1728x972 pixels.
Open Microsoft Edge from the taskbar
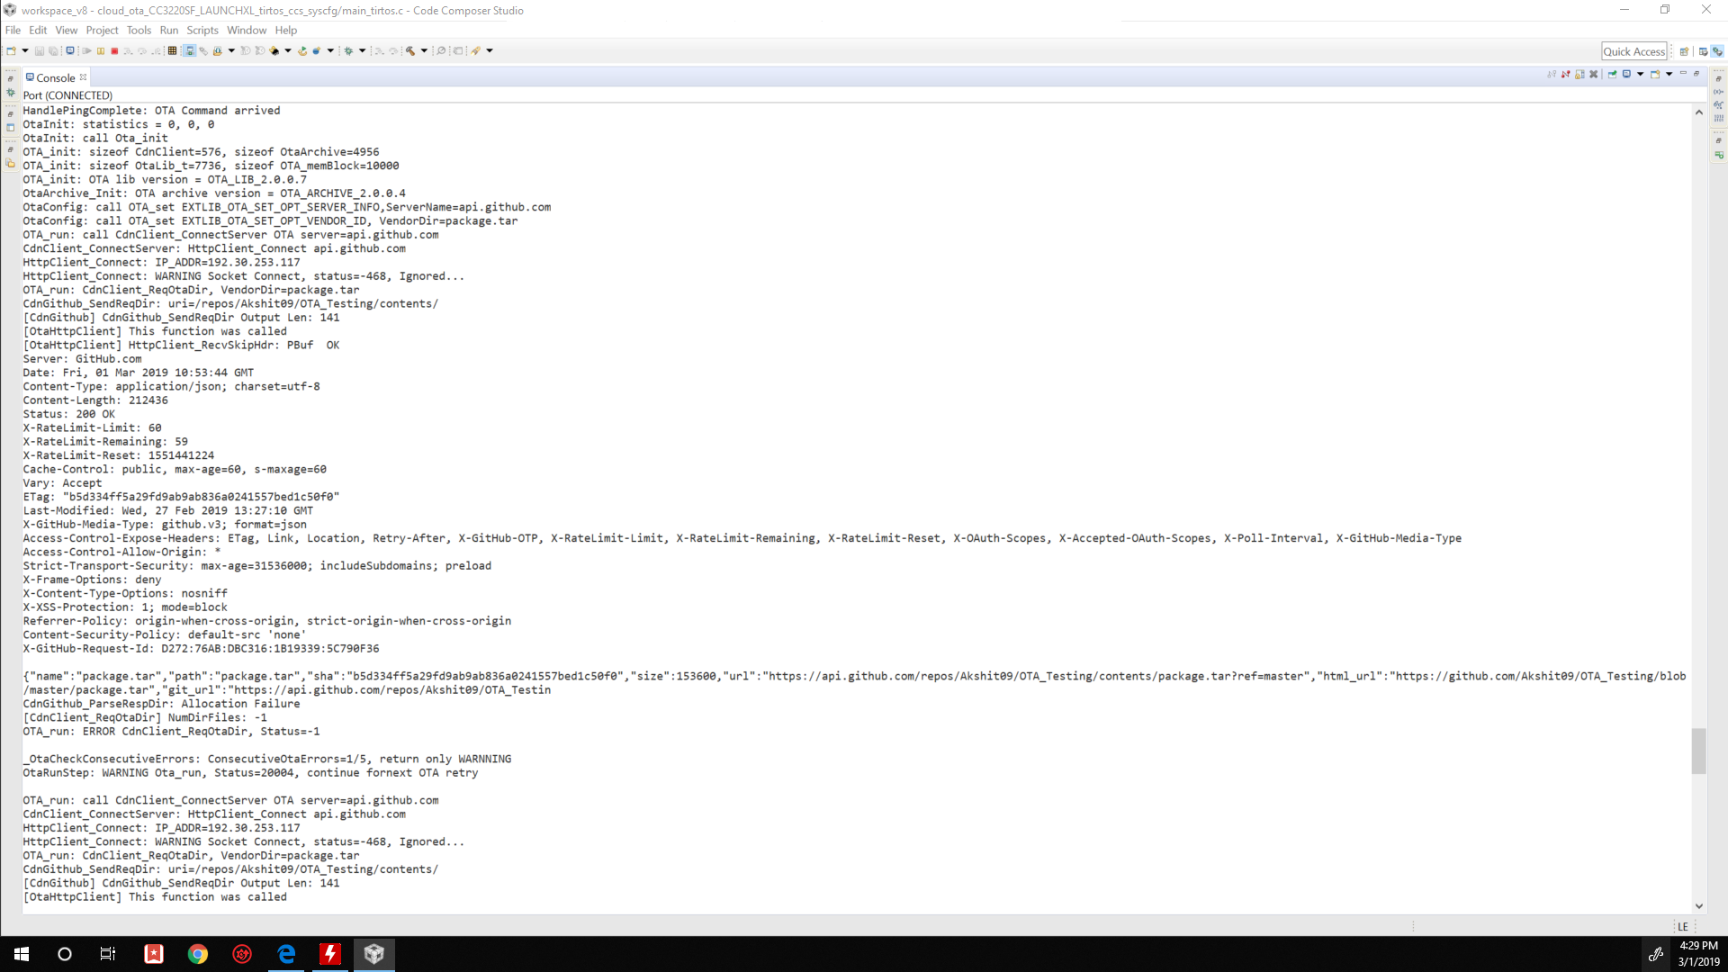pos(286,954)
